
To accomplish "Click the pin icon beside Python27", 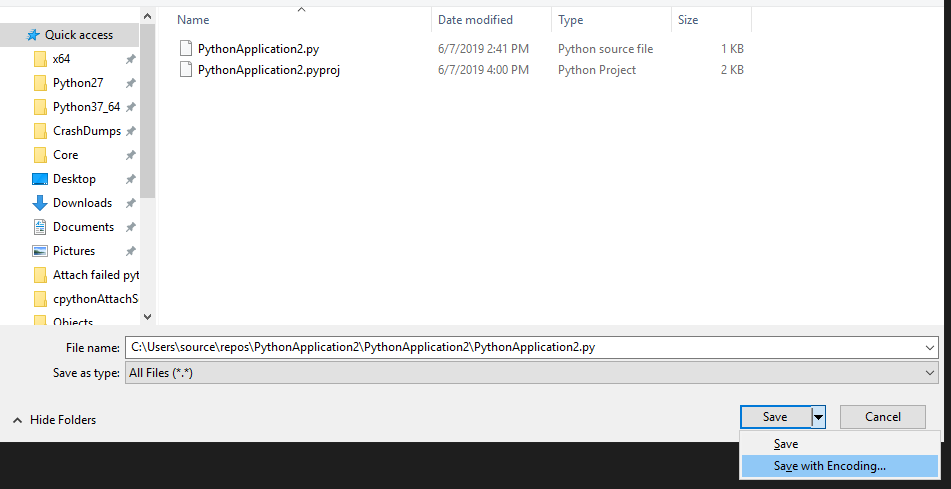I will pyautogui.click(x=130, y=83).
